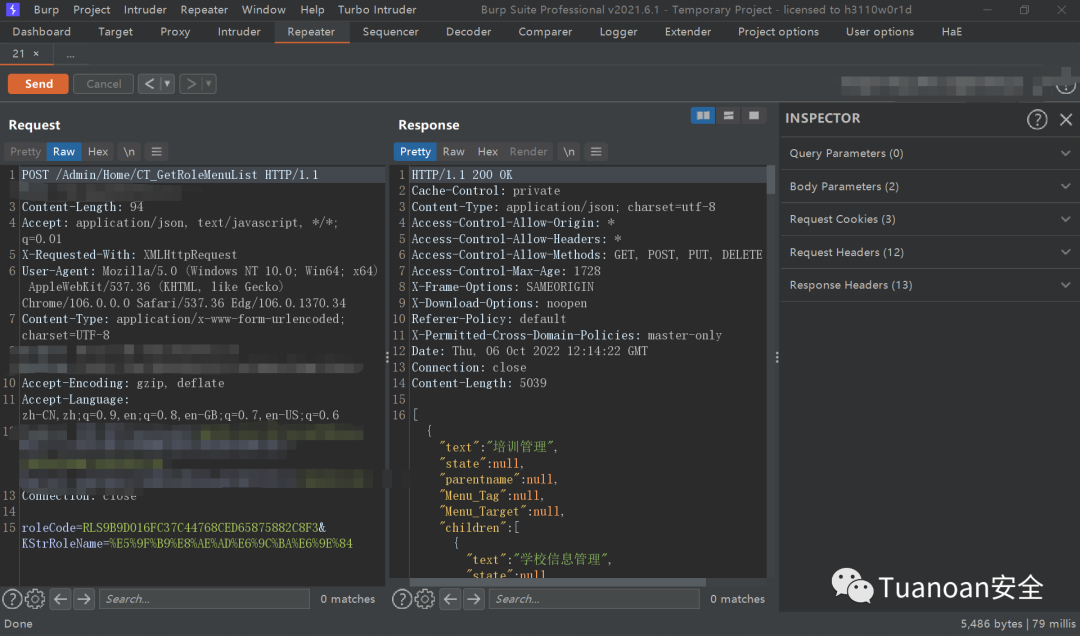The width and height of the screenshot is (1080, 636).
Task: Go to next match in Request
Action: click(x=84, y=599)
